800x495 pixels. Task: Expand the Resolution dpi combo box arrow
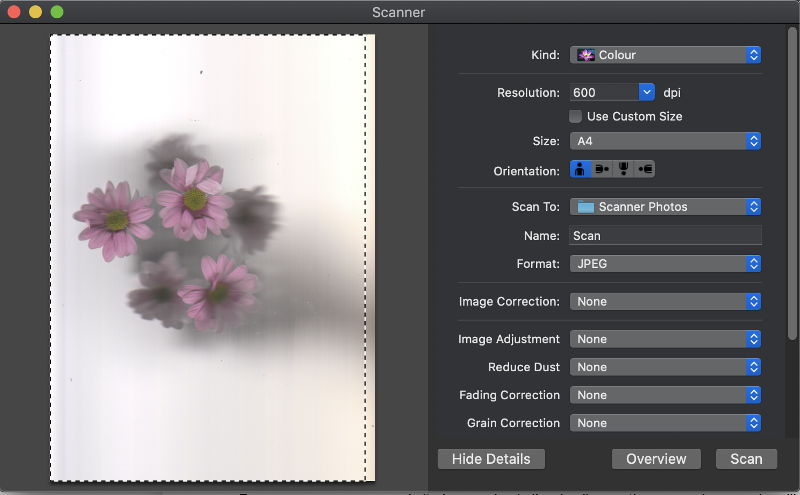point(646,92)
